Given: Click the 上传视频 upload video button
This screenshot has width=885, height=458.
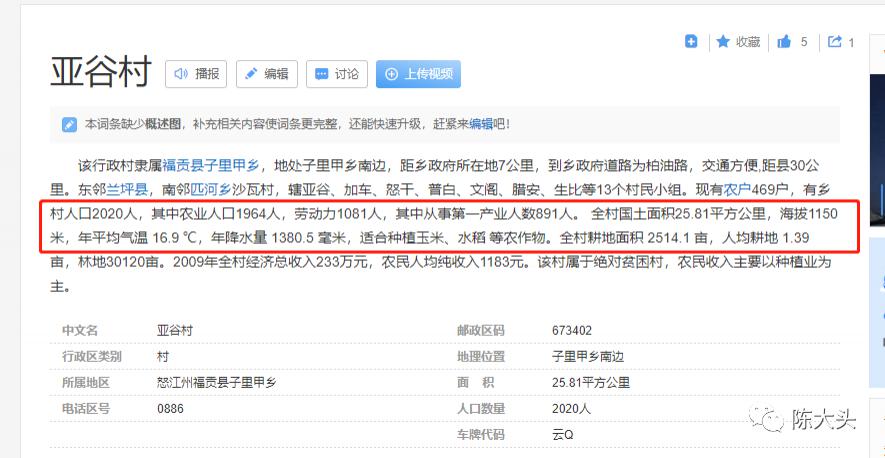Looking at the screenshot, I should [418, 74].
